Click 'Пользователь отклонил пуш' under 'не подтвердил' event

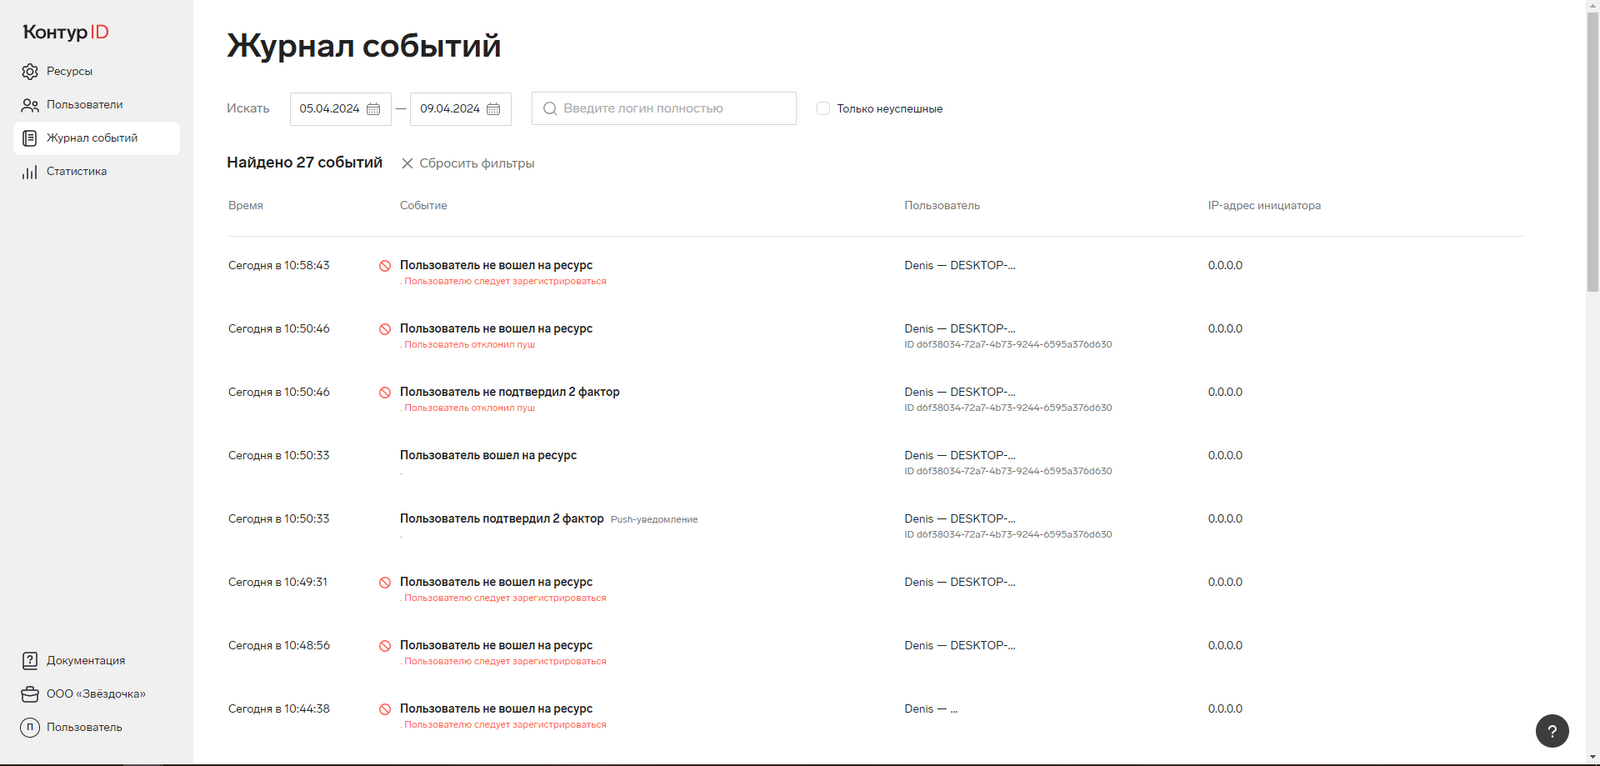point(469,408)
